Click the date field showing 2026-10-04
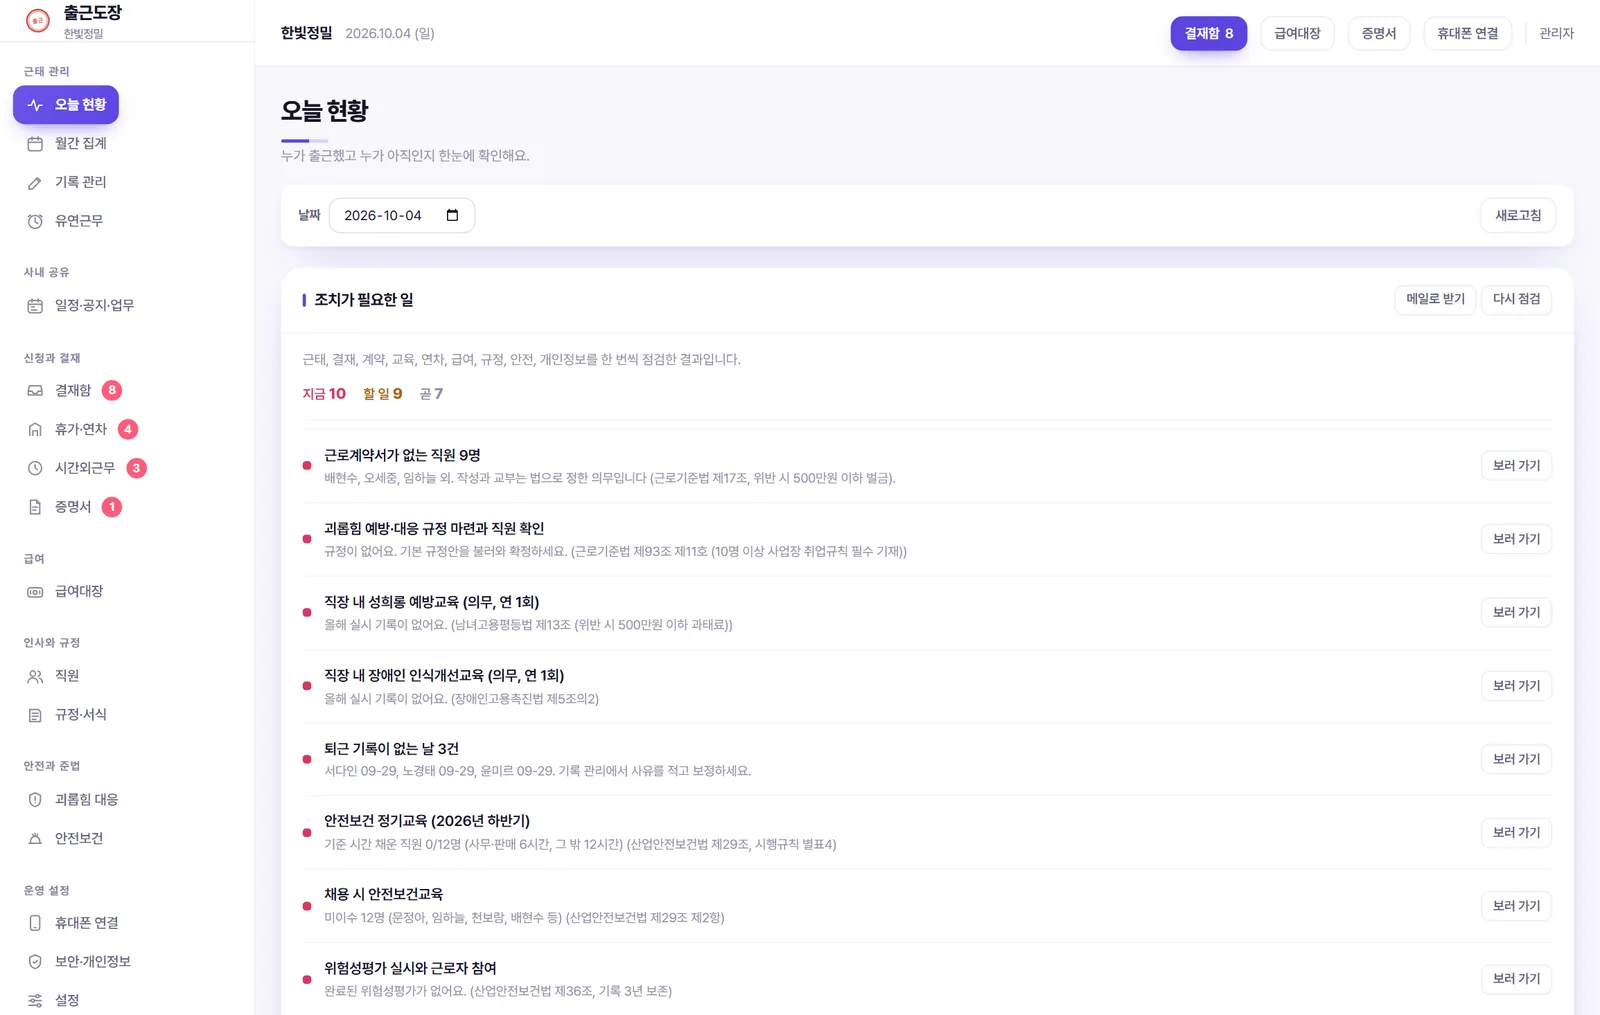 pyautogui.click(x=402, y=215)
